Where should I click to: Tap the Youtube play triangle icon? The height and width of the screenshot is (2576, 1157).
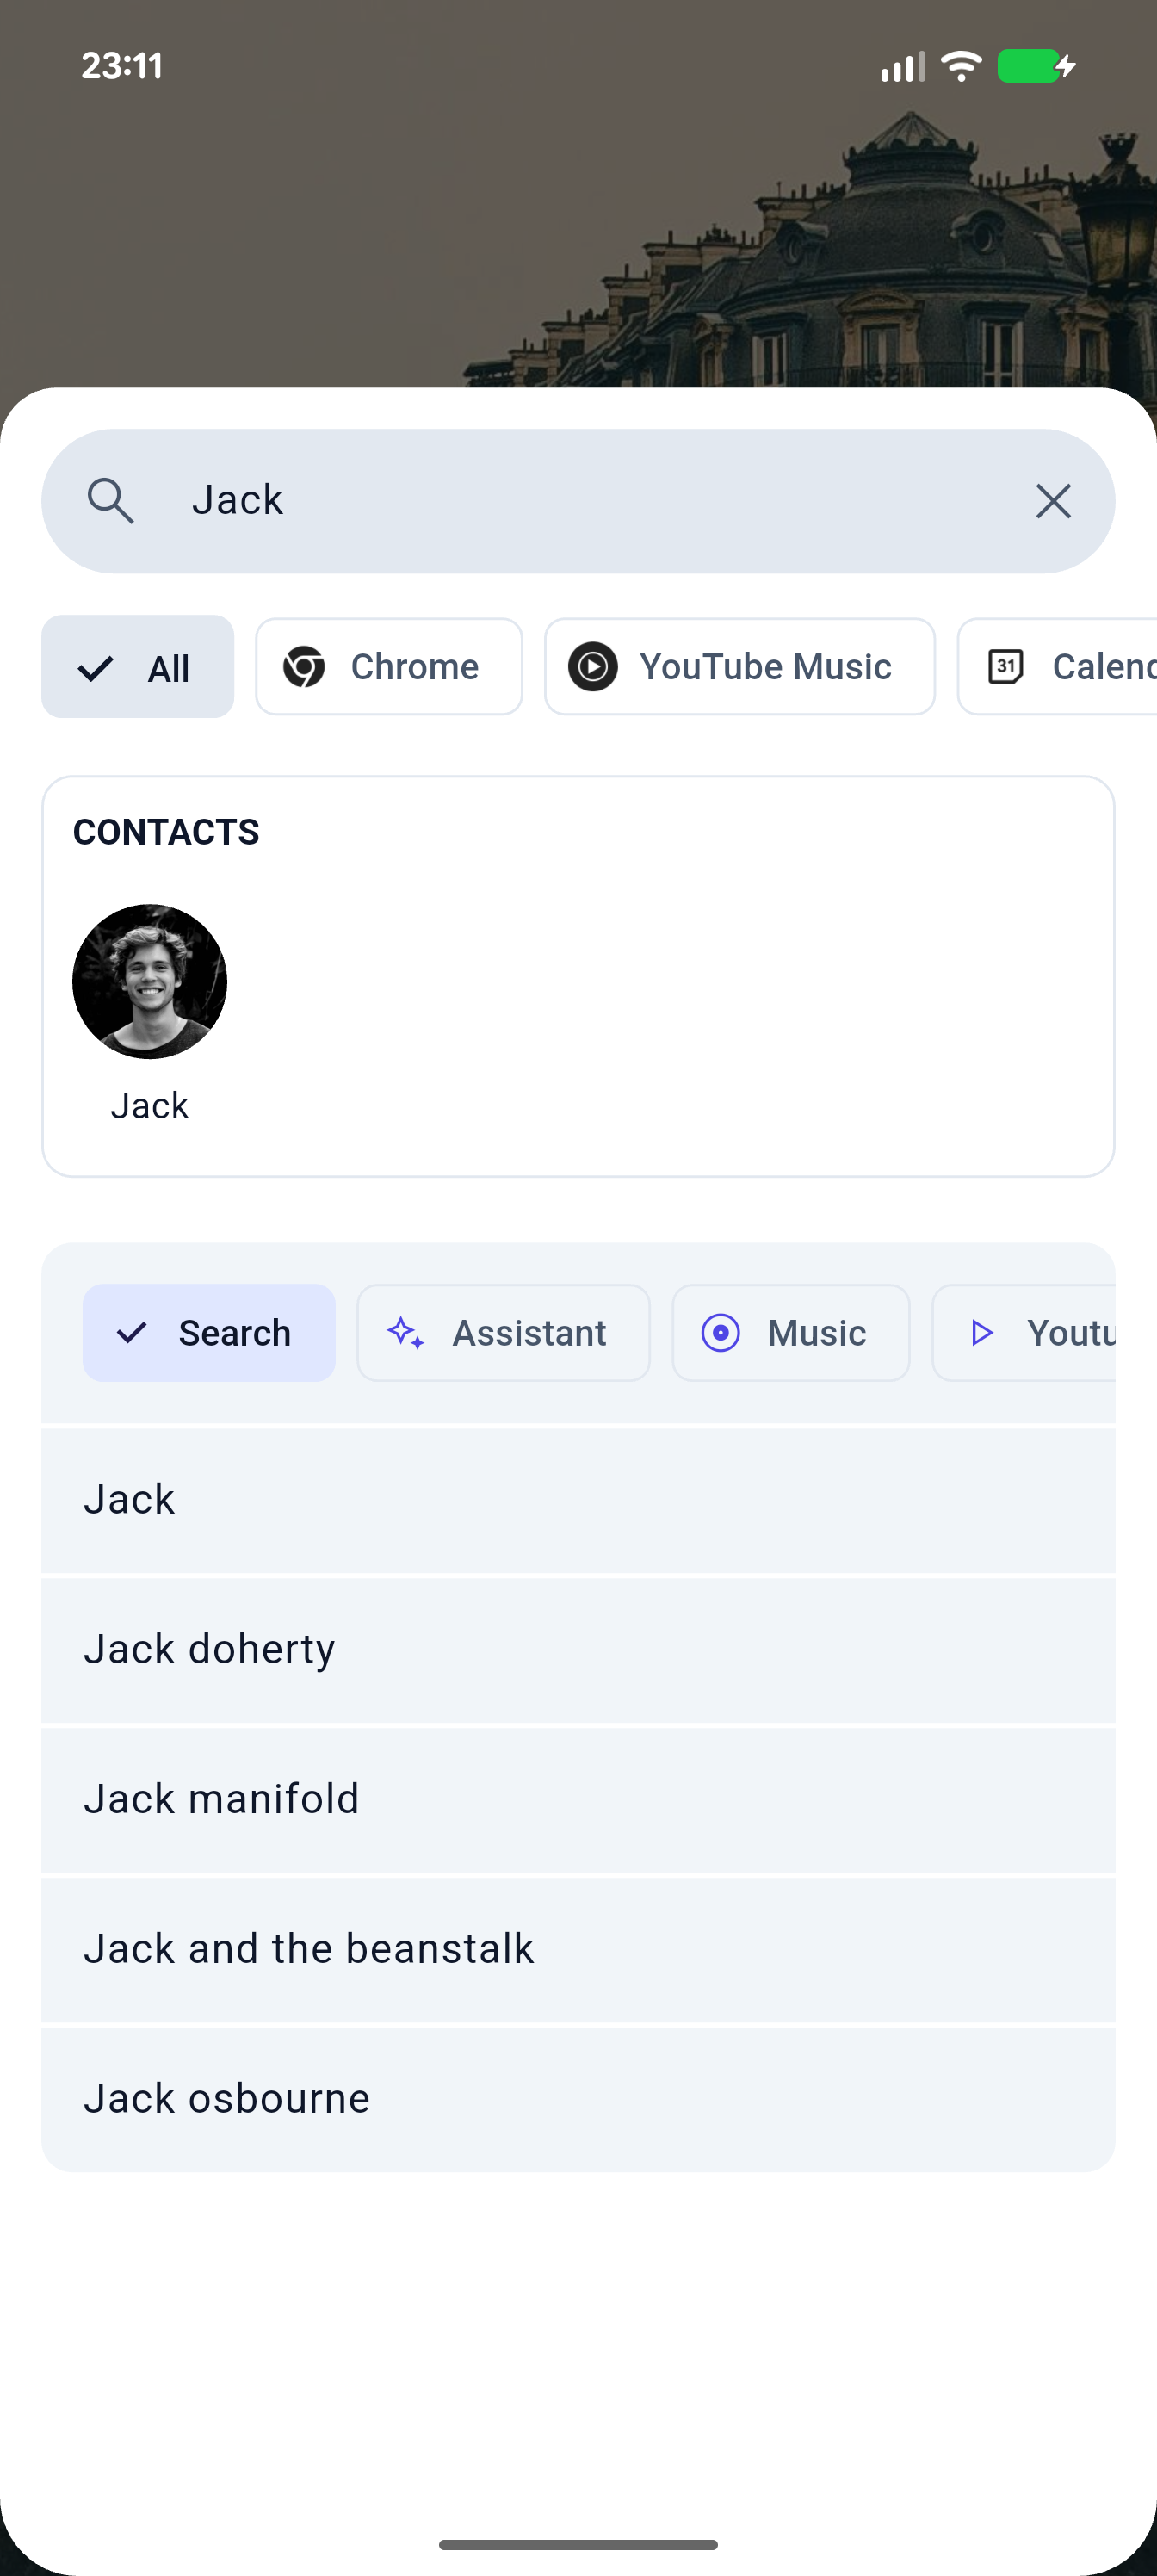(x=982, y=1333)
